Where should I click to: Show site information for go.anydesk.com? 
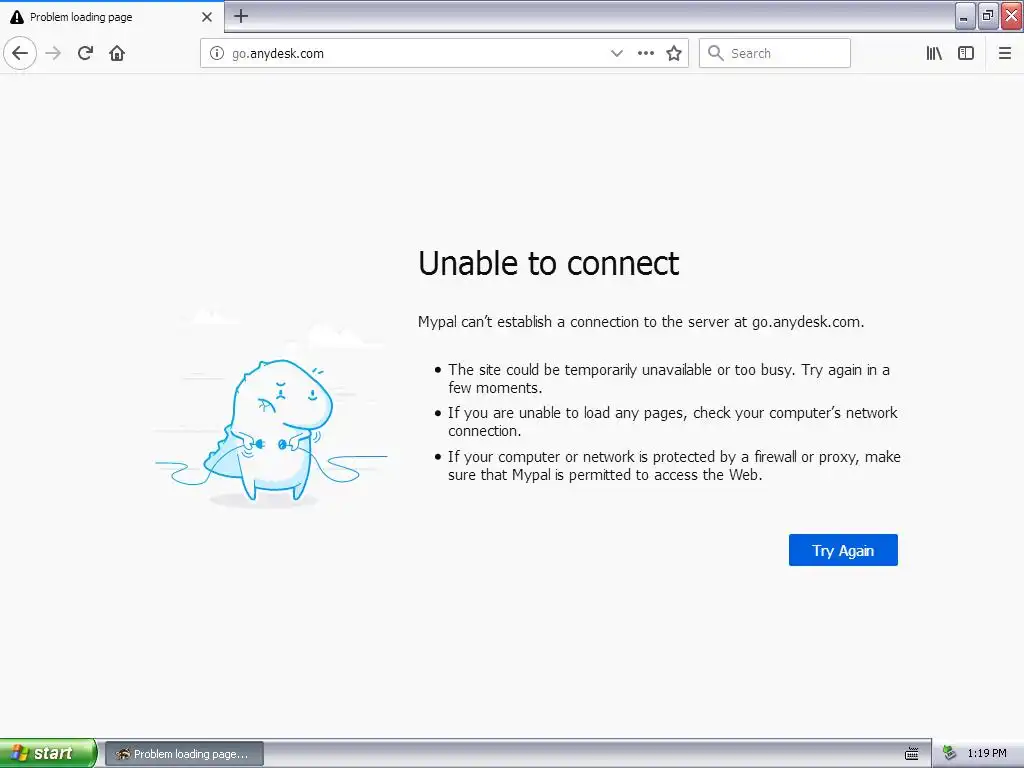(x=216, y=53)
